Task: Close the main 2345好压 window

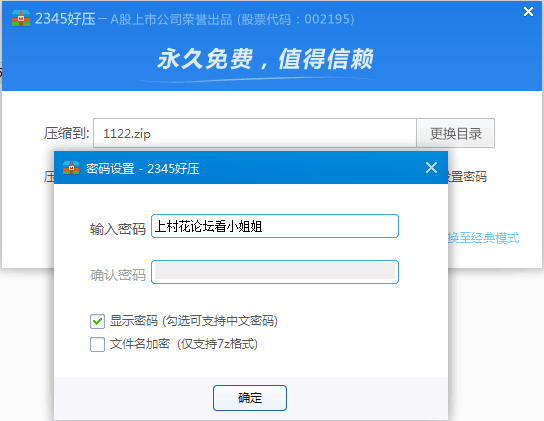Action: coord(528,12)
